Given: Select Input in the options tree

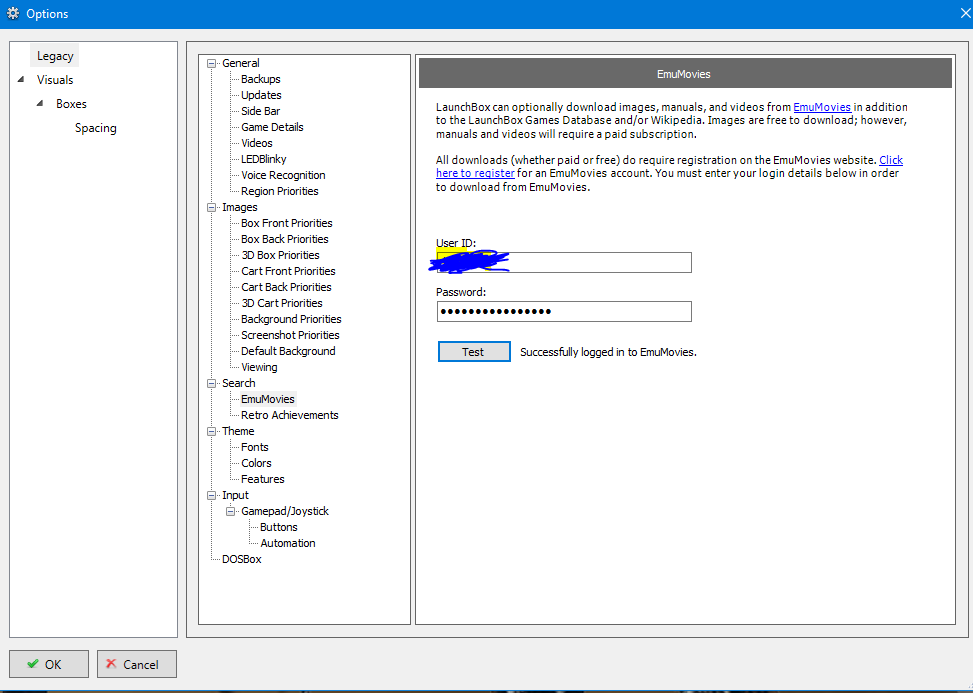Looking at the screenshot, I should pyautogui.click(x=235, y=495).
